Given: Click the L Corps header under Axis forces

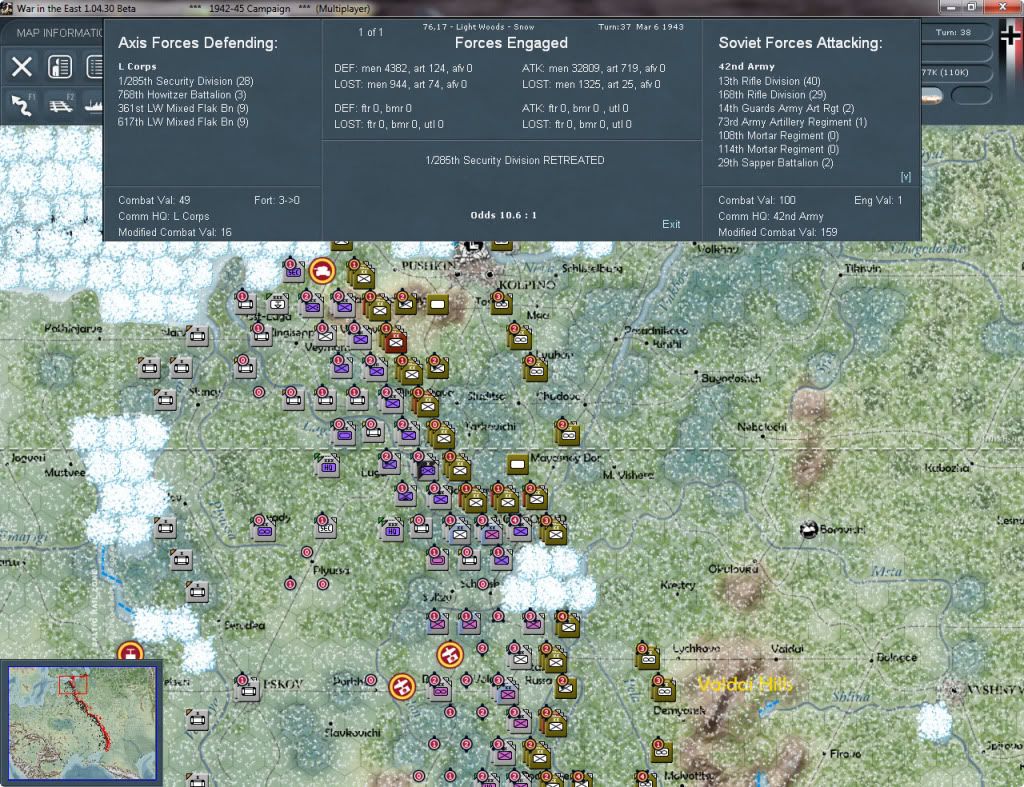Looking at the screenshot, I should (137, 67).
